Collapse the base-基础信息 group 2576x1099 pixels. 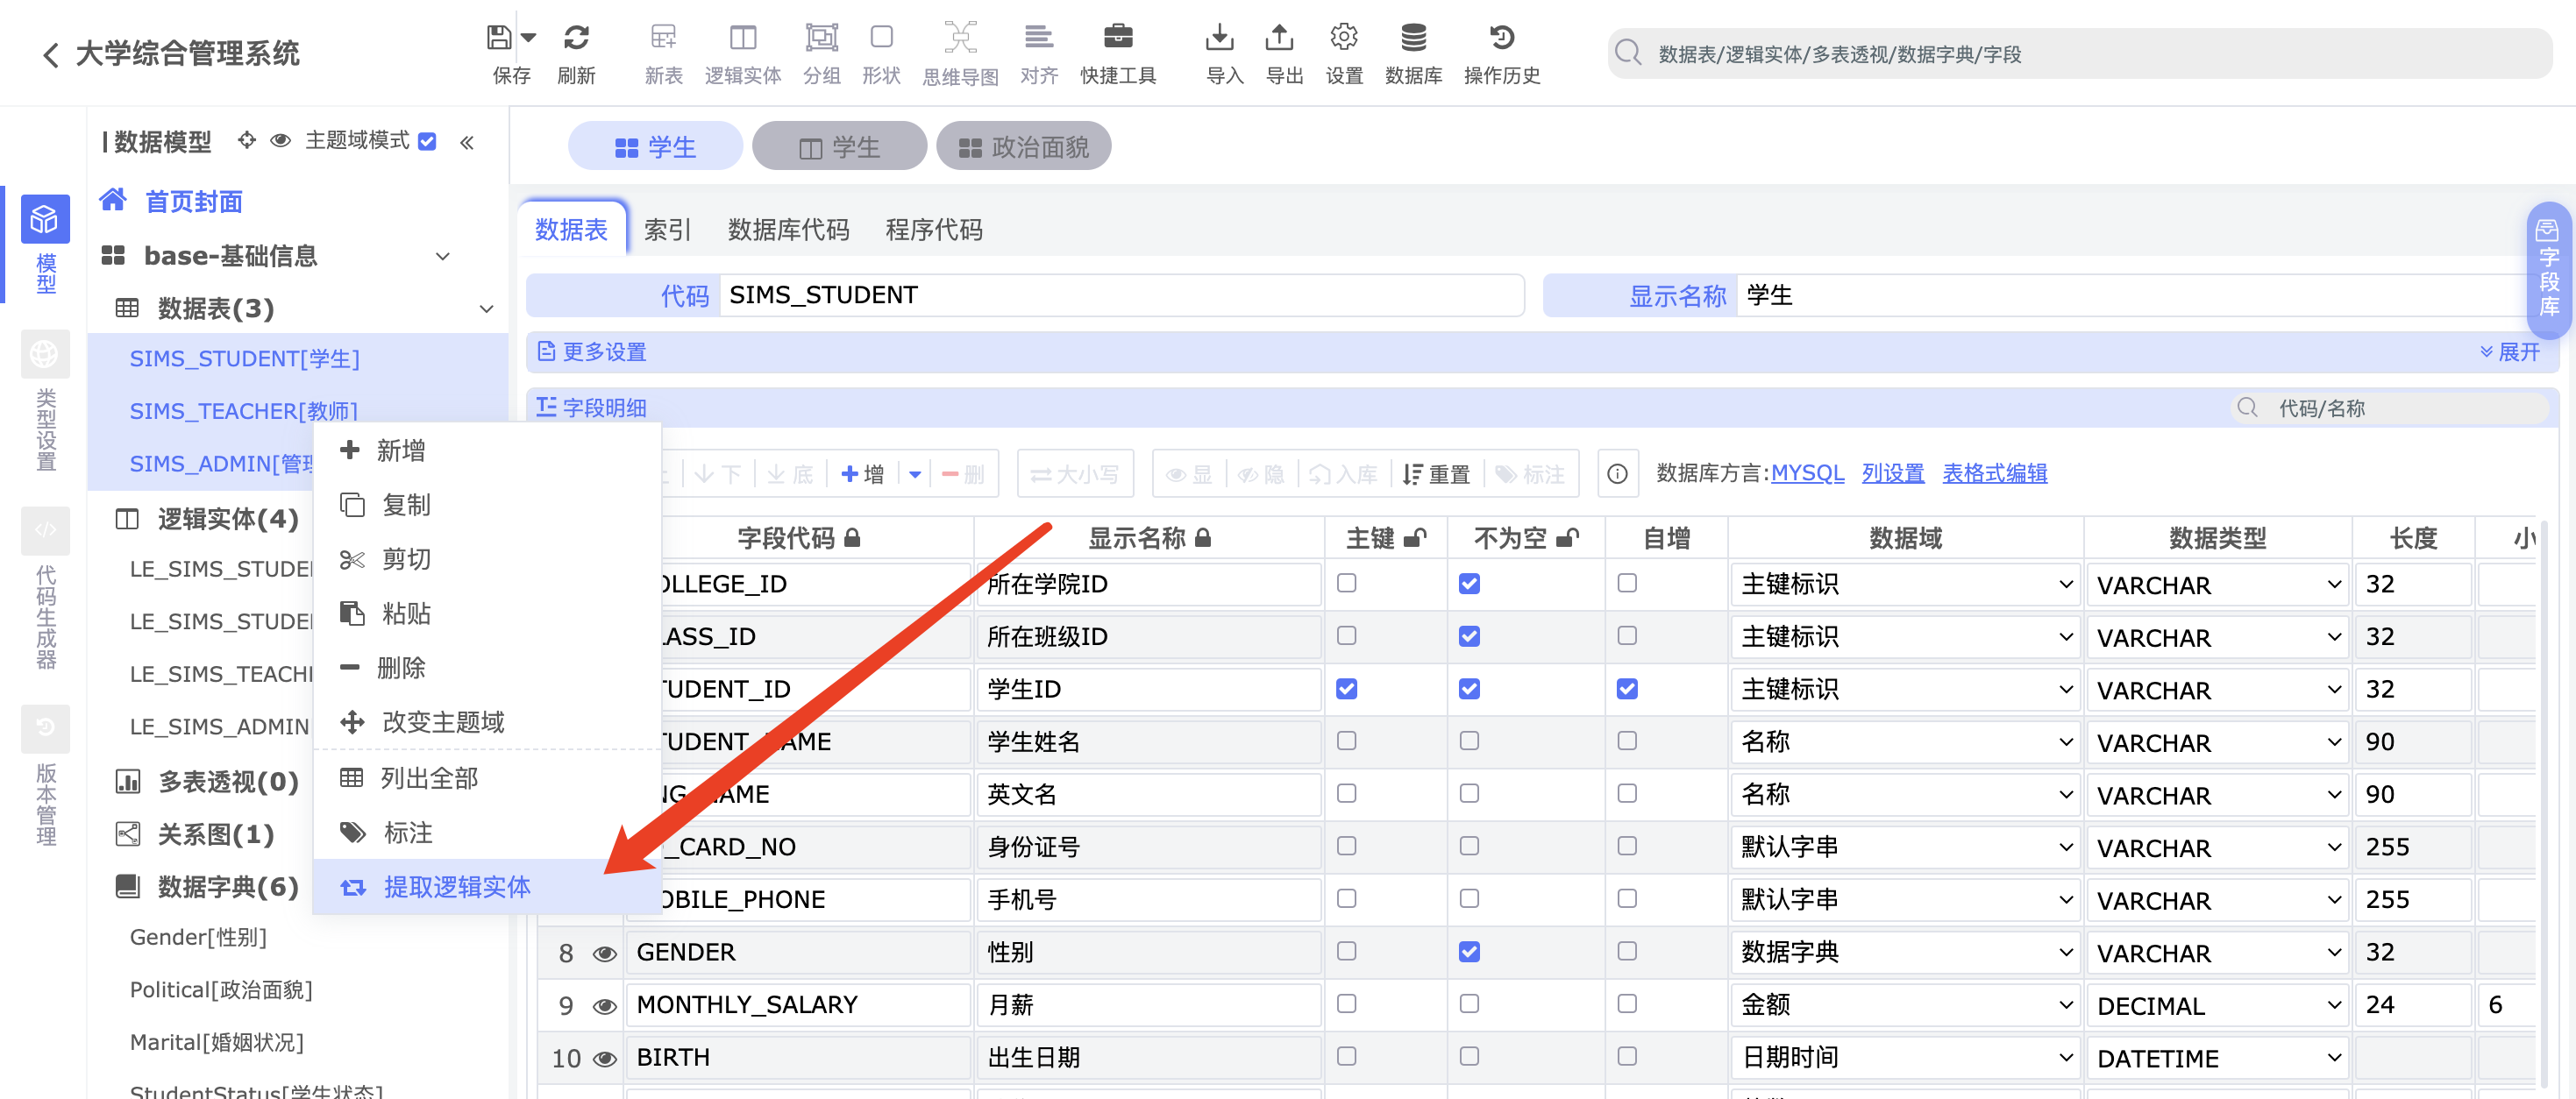442,257
